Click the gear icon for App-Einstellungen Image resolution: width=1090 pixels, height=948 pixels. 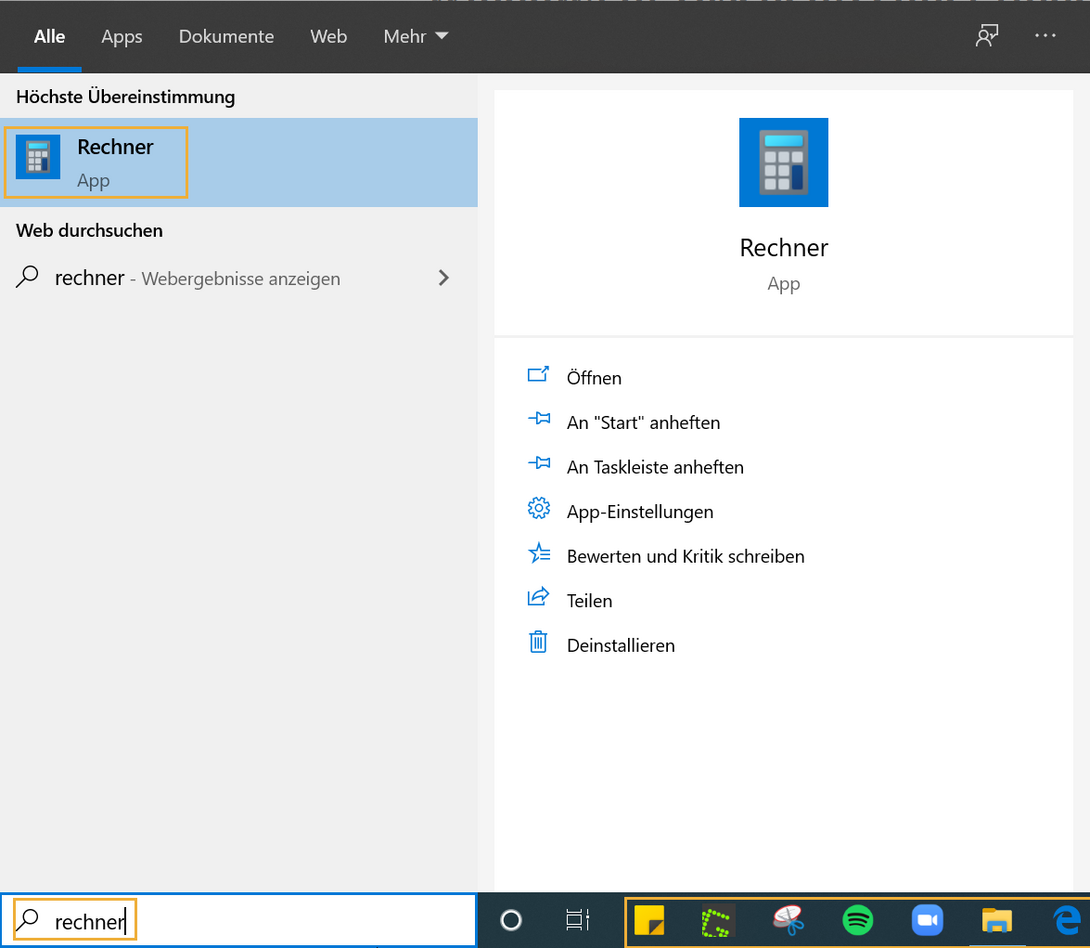(x=539, y=510)
